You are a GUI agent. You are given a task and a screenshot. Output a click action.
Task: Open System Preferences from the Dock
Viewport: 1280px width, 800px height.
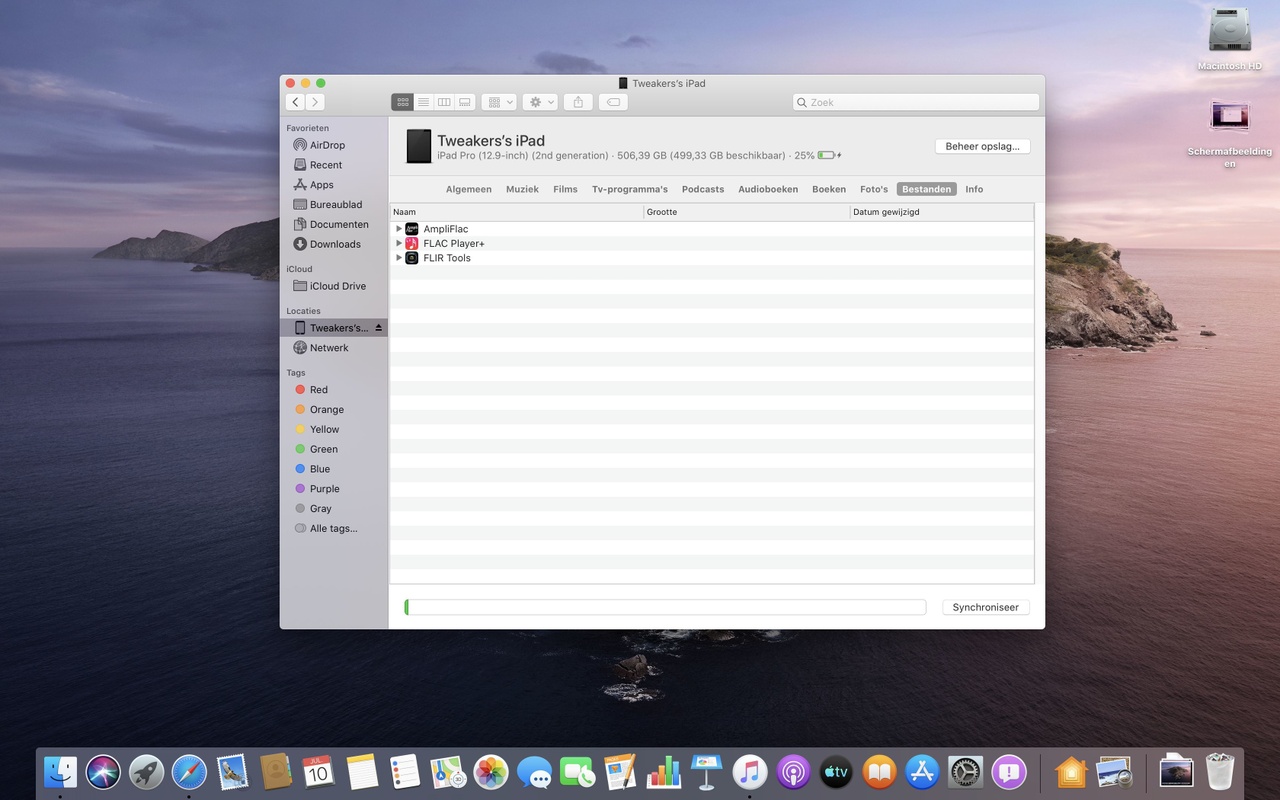point(966,772)
